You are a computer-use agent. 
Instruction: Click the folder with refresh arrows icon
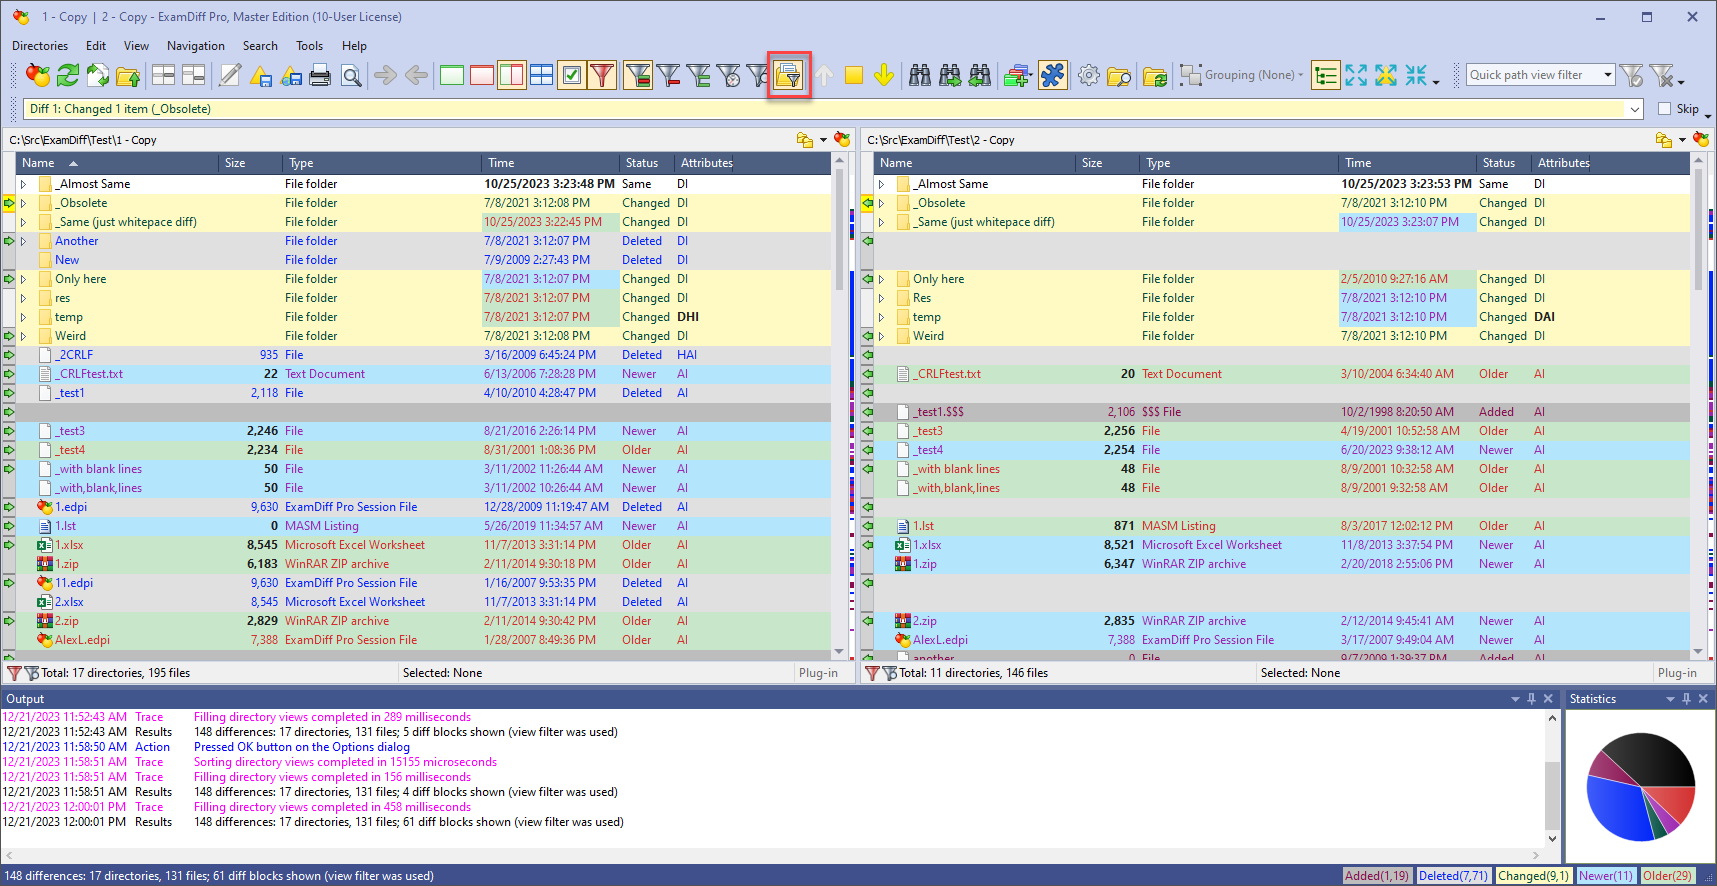click(x=1155, y=75)
